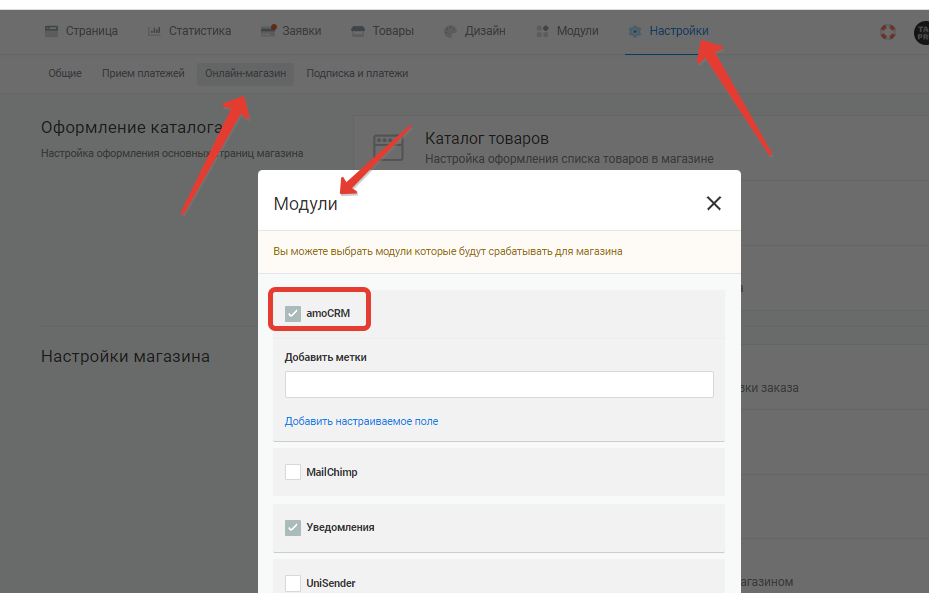Switch to Подписка и платежи subtab
The width and height of the screenshot is (929, 593).
coord(357,73)
